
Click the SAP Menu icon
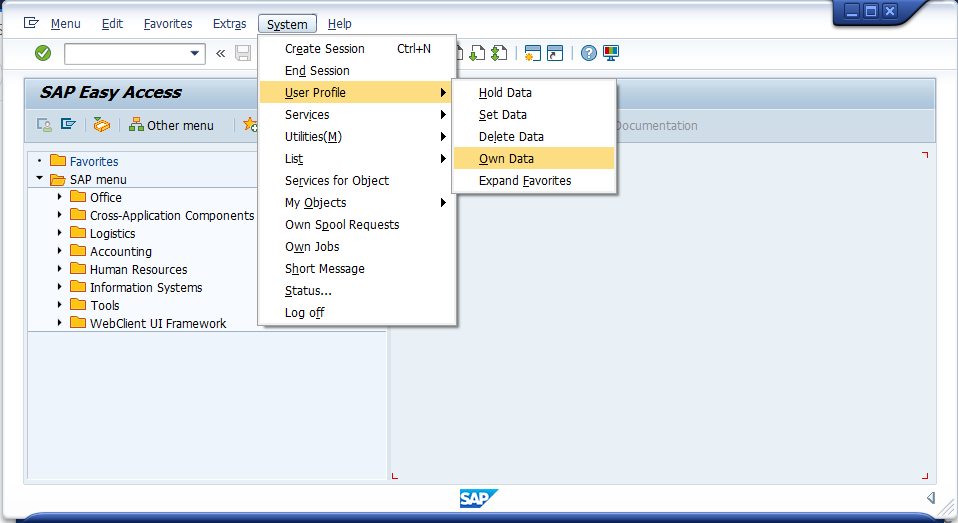point(68,125)
